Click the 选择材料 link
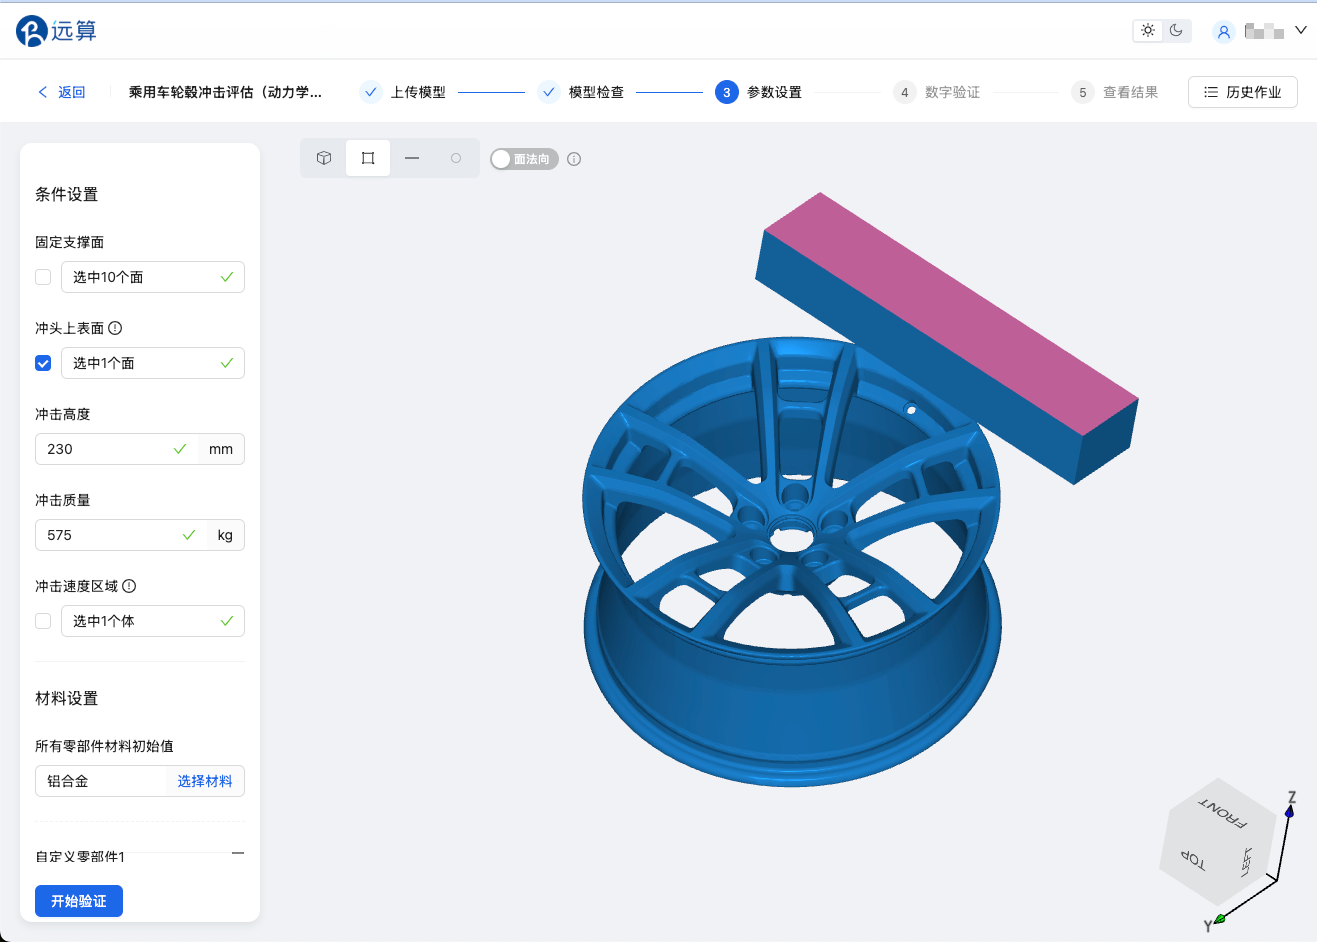 (205, 781)
